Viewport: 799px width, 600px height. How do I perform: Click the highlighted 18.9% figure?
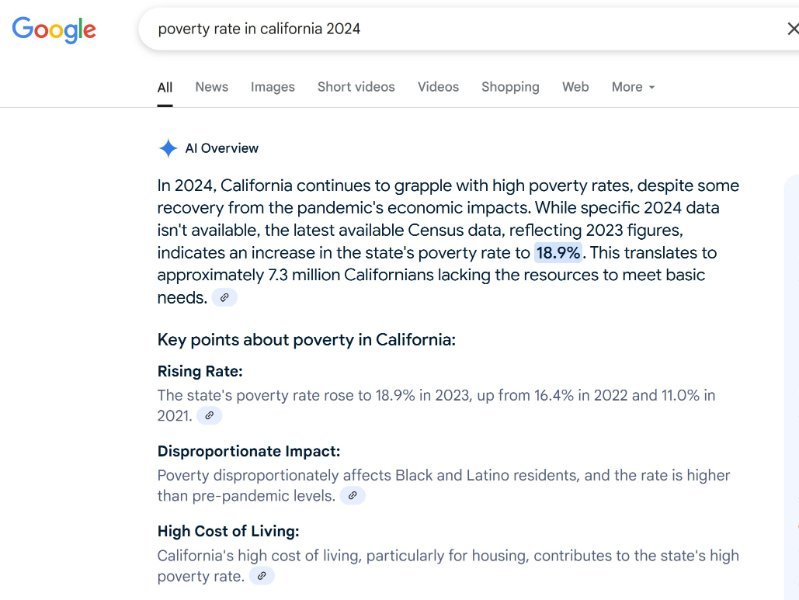pyautogui.click(x=558, y=253)
